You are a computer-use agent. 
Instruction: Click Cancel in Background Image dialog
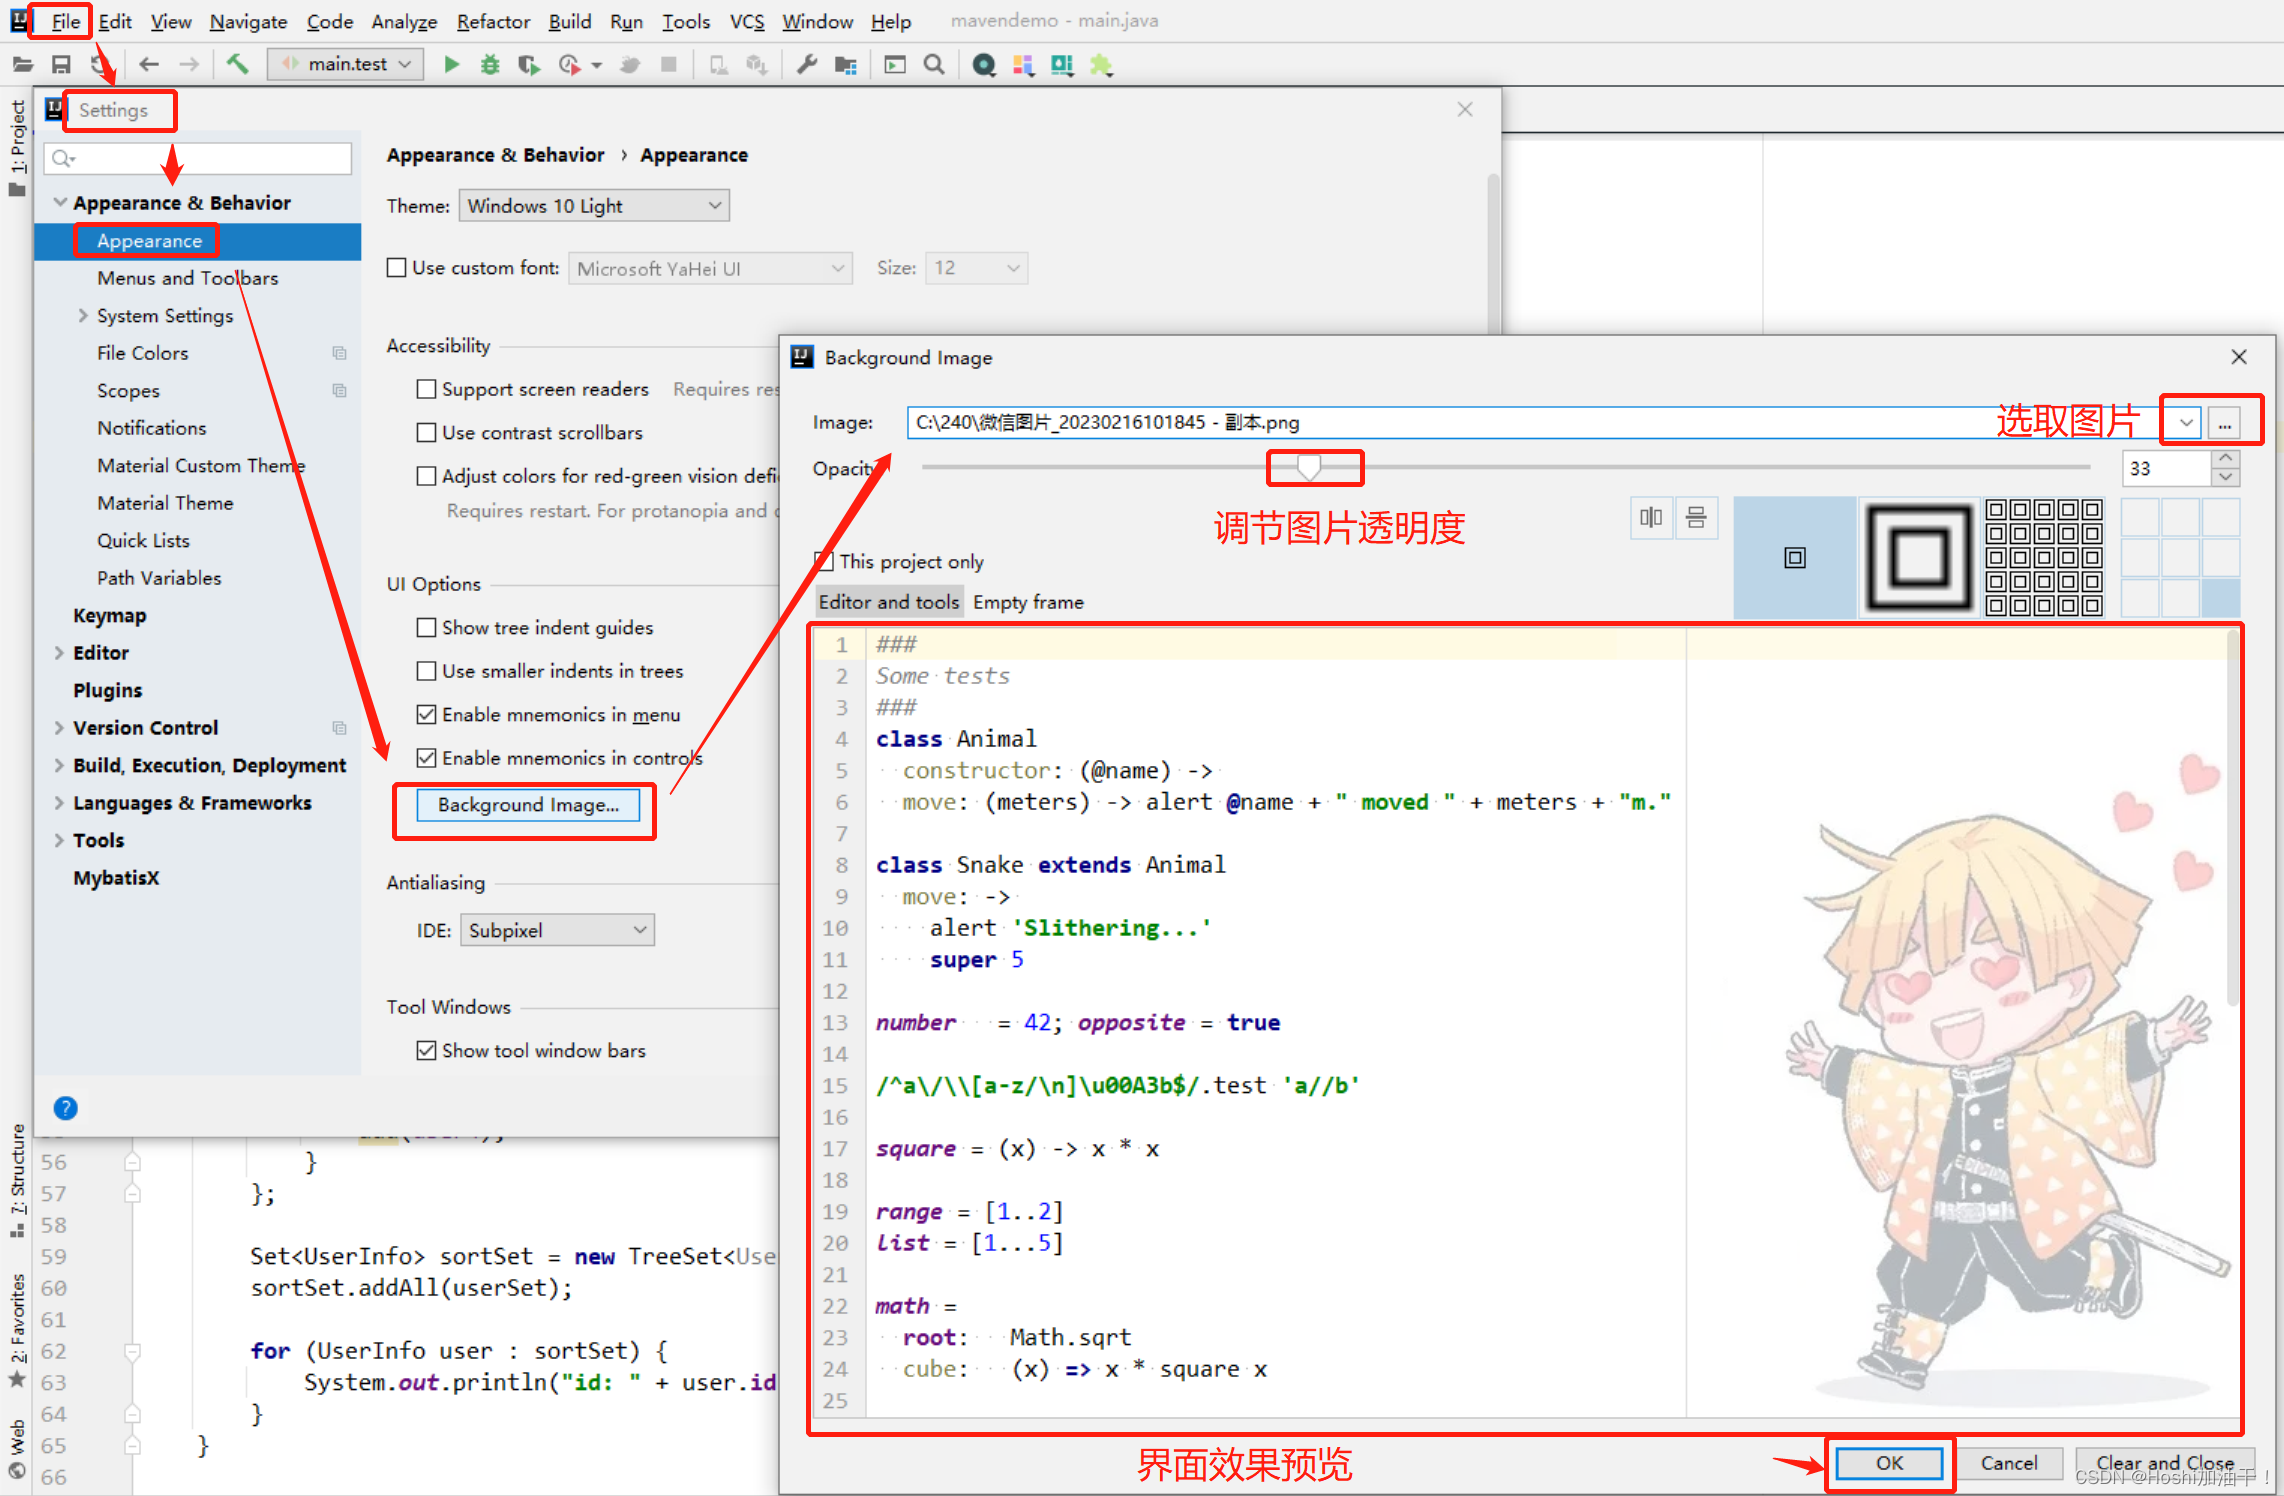click(2009, 1463)
